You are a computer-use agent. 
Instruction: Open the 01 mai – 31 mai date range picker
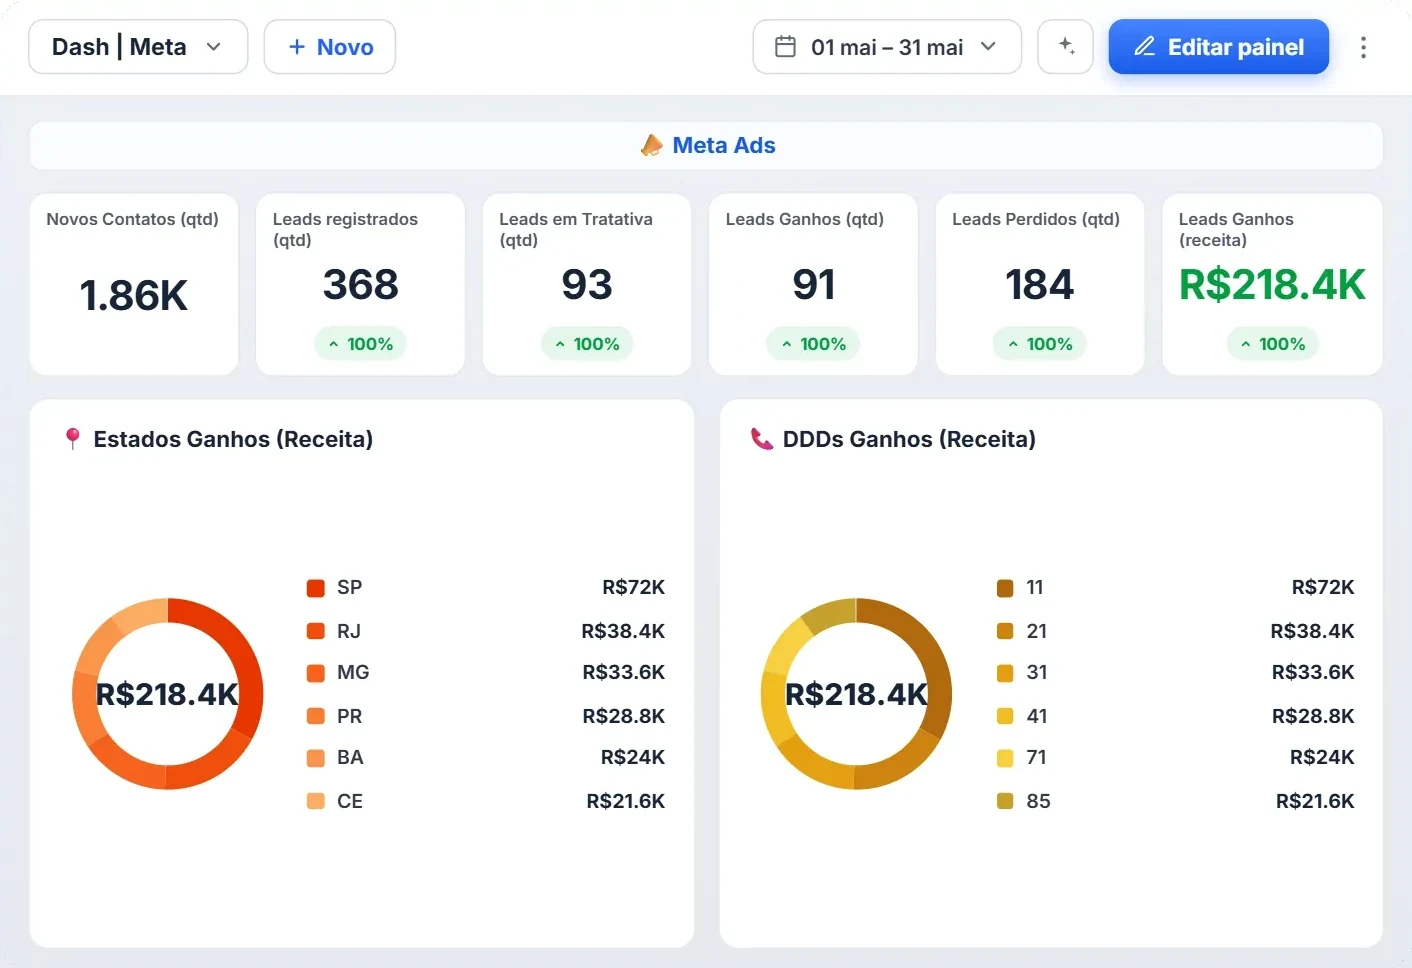pyautogui.click(x=887, y=47)
